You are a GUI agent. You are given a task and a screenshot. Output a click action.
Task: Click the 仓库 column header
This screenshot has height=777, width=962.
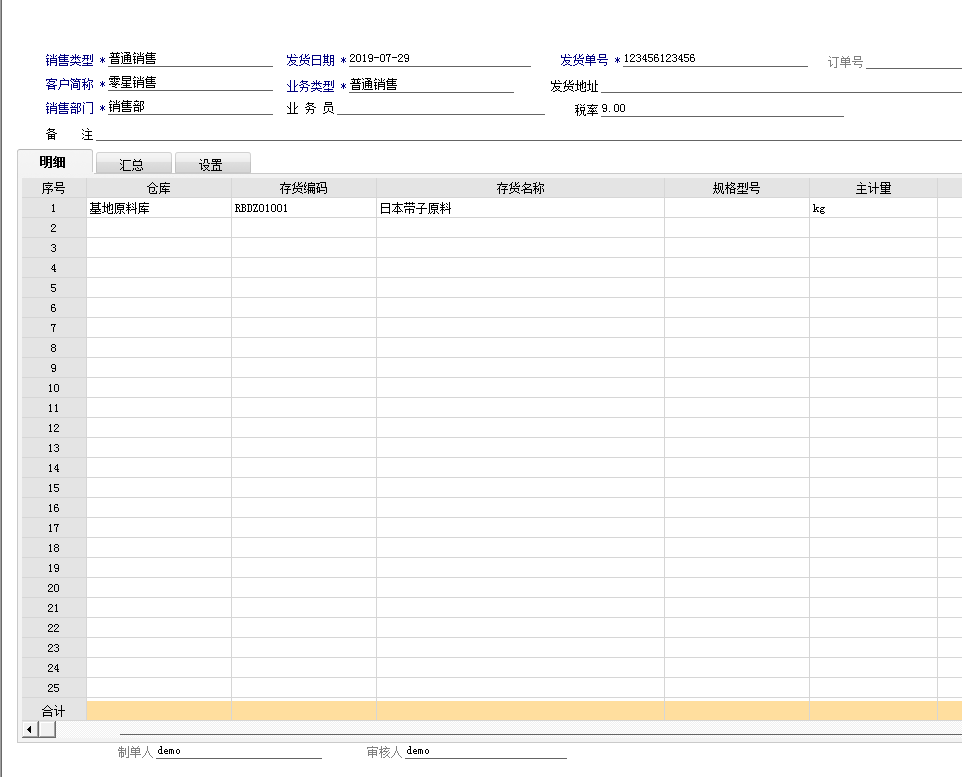(x=159, y=188)
